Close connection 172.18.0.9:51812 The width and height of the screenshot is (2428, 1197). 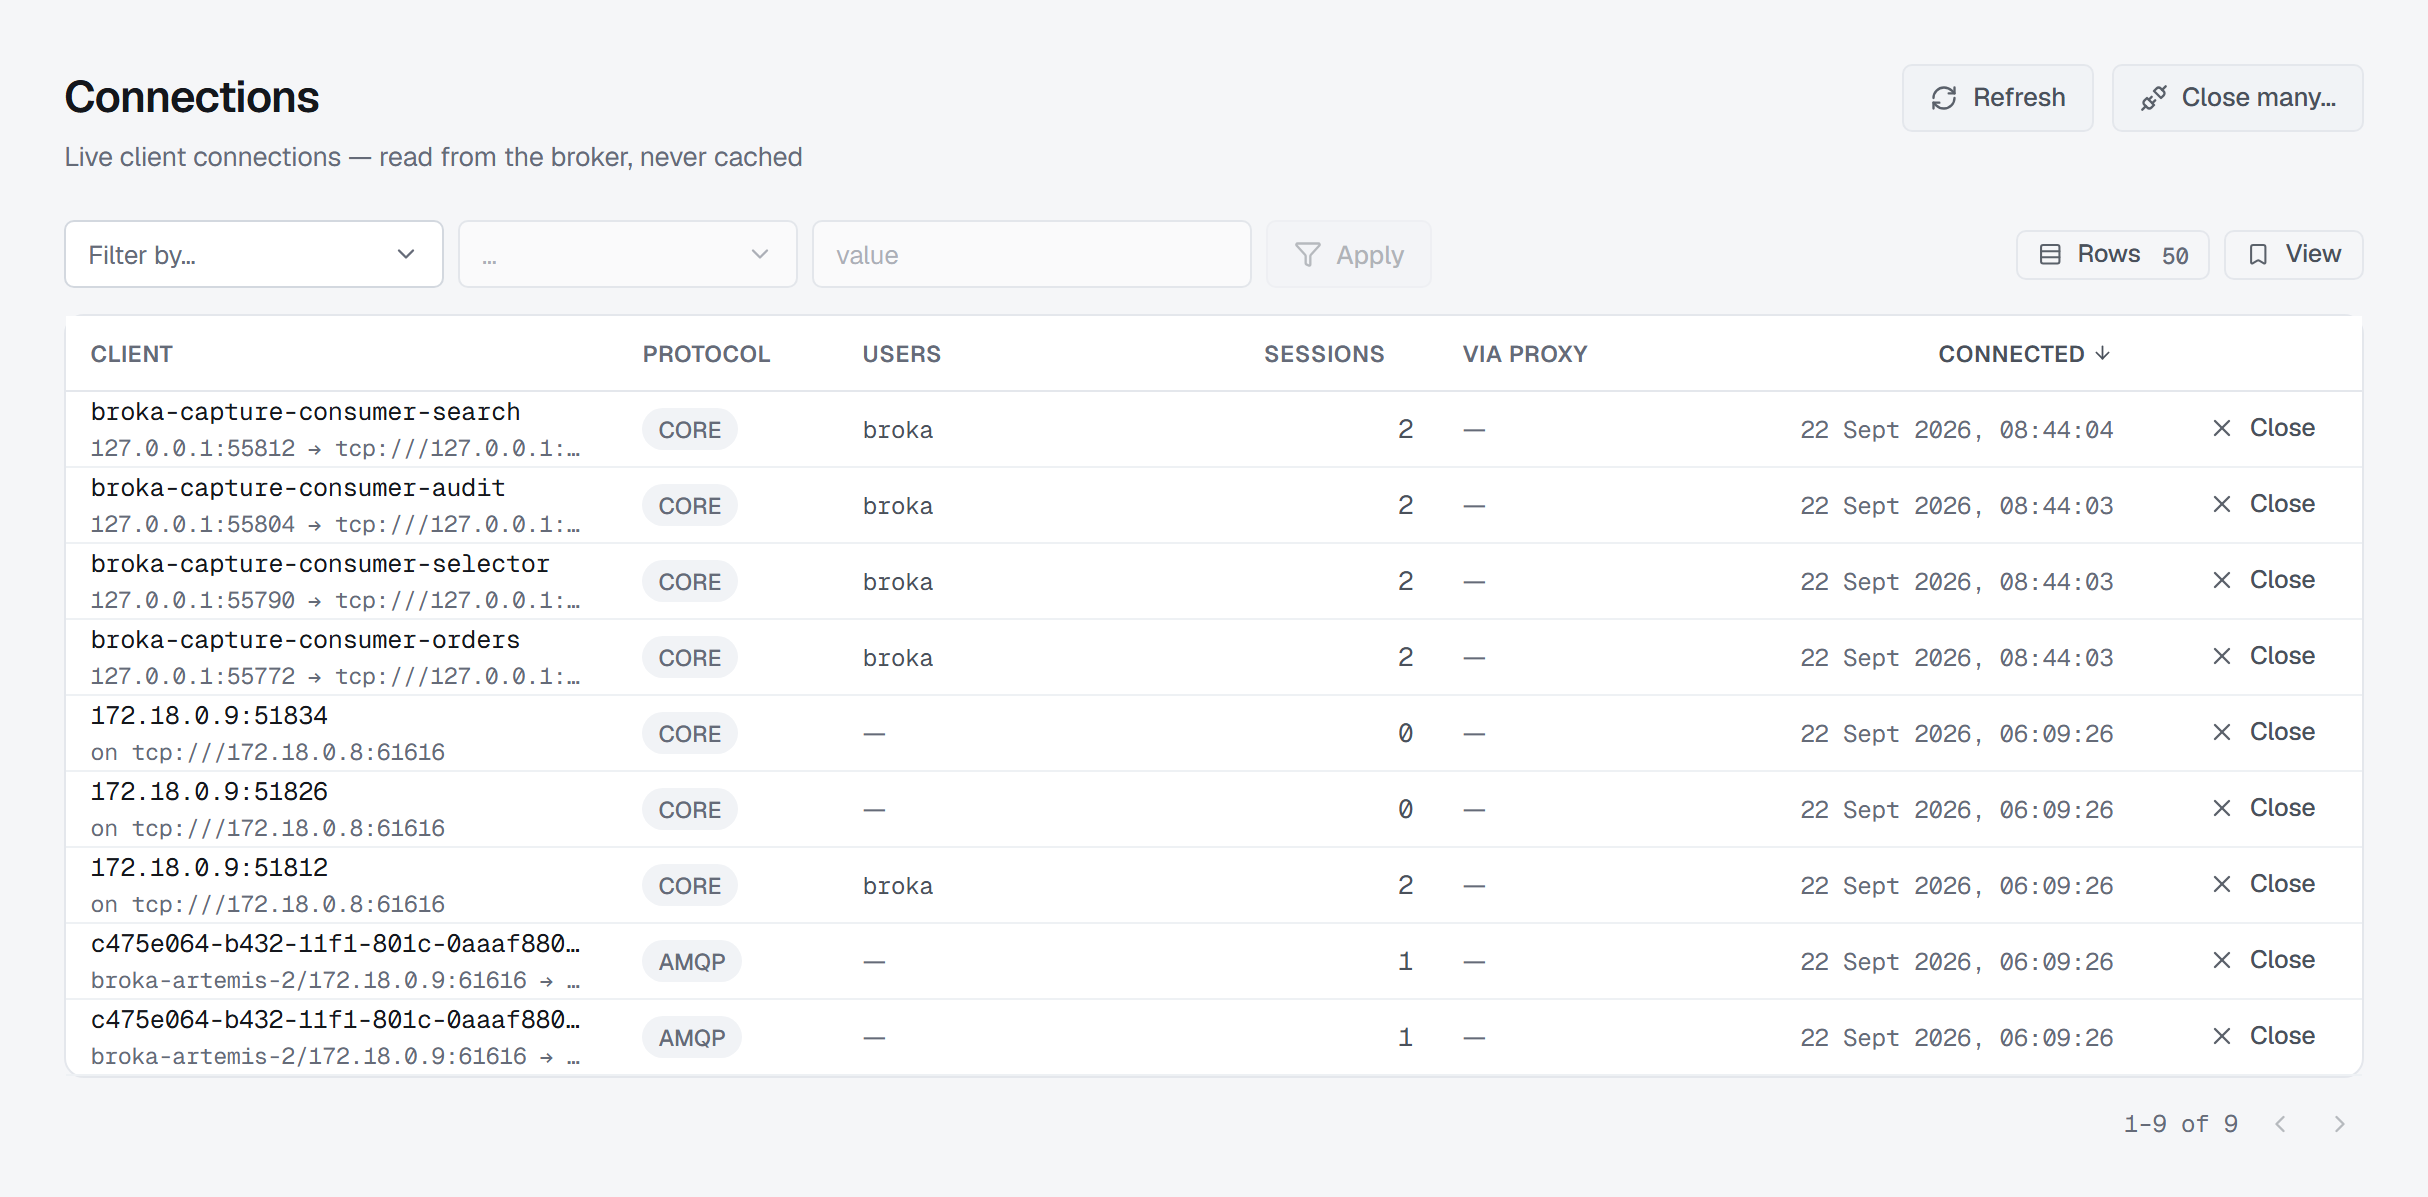click(x=2264, y=884)
